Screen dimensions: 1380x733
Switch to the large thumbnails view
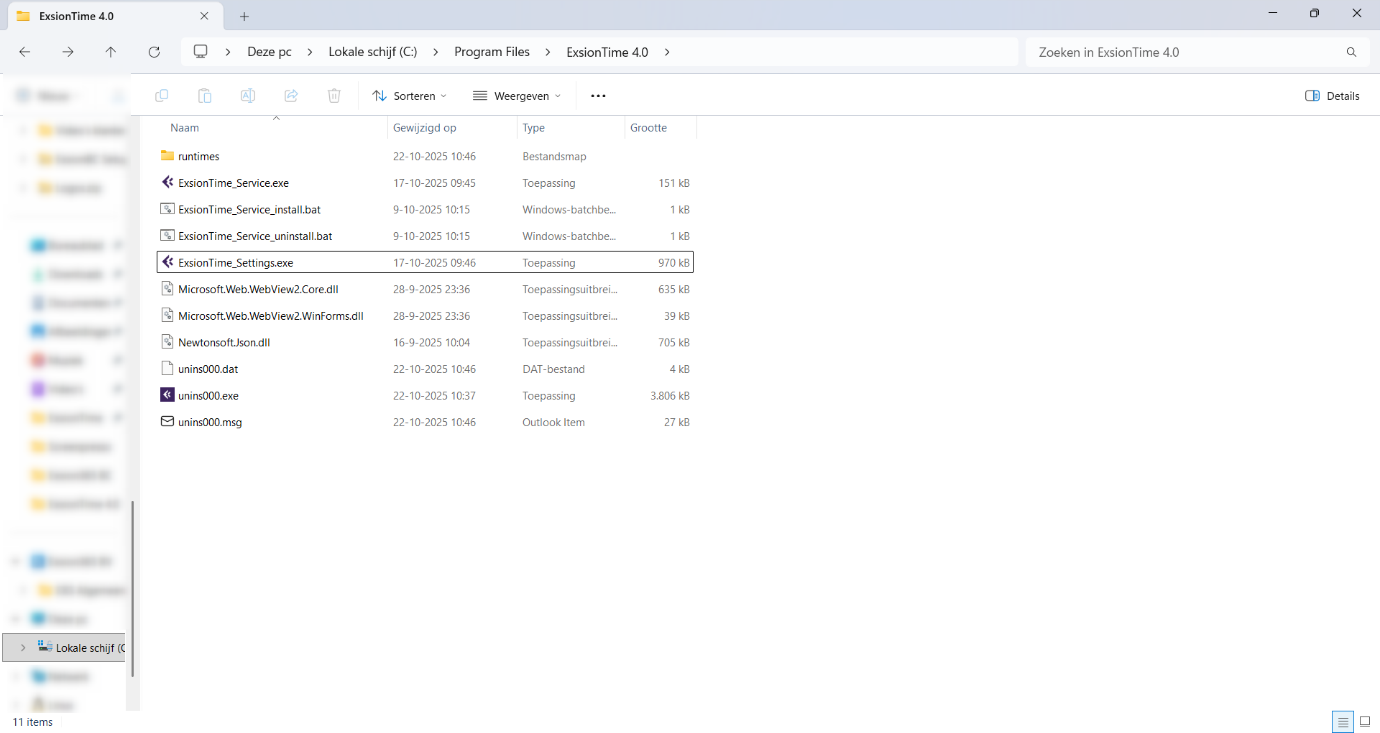[1365, 722]
